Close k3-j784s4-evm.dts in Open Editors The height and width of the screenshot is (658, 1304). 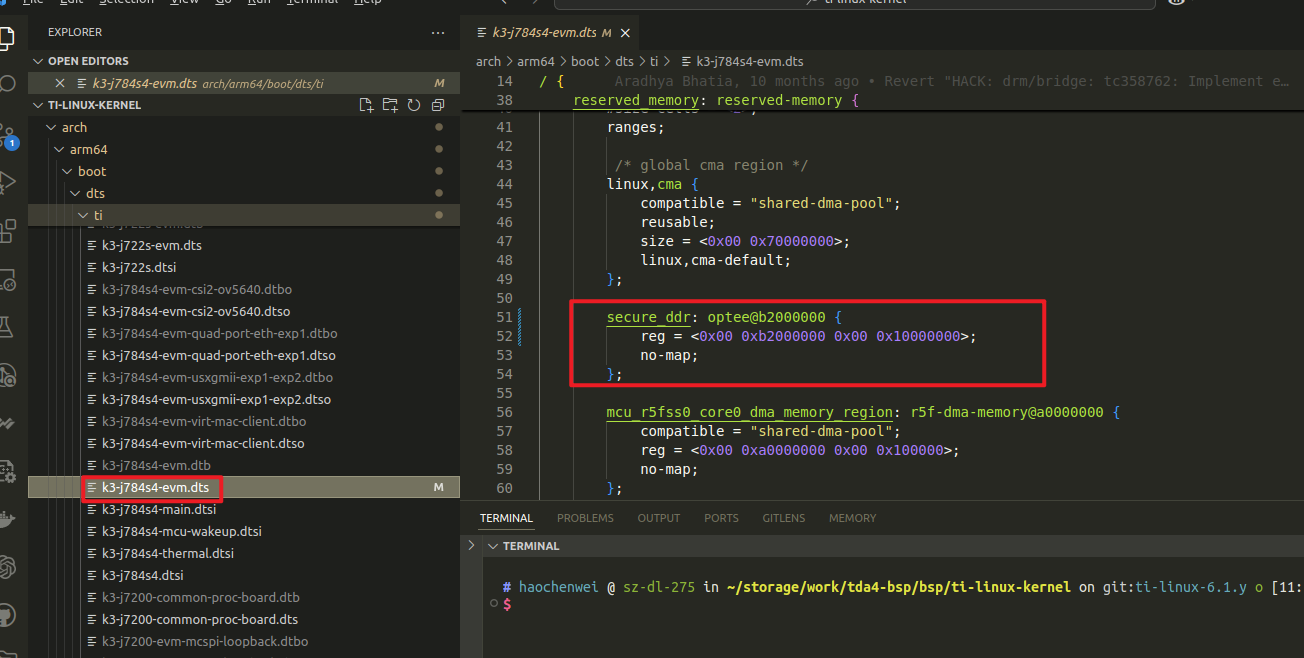(x=60, y=83)
